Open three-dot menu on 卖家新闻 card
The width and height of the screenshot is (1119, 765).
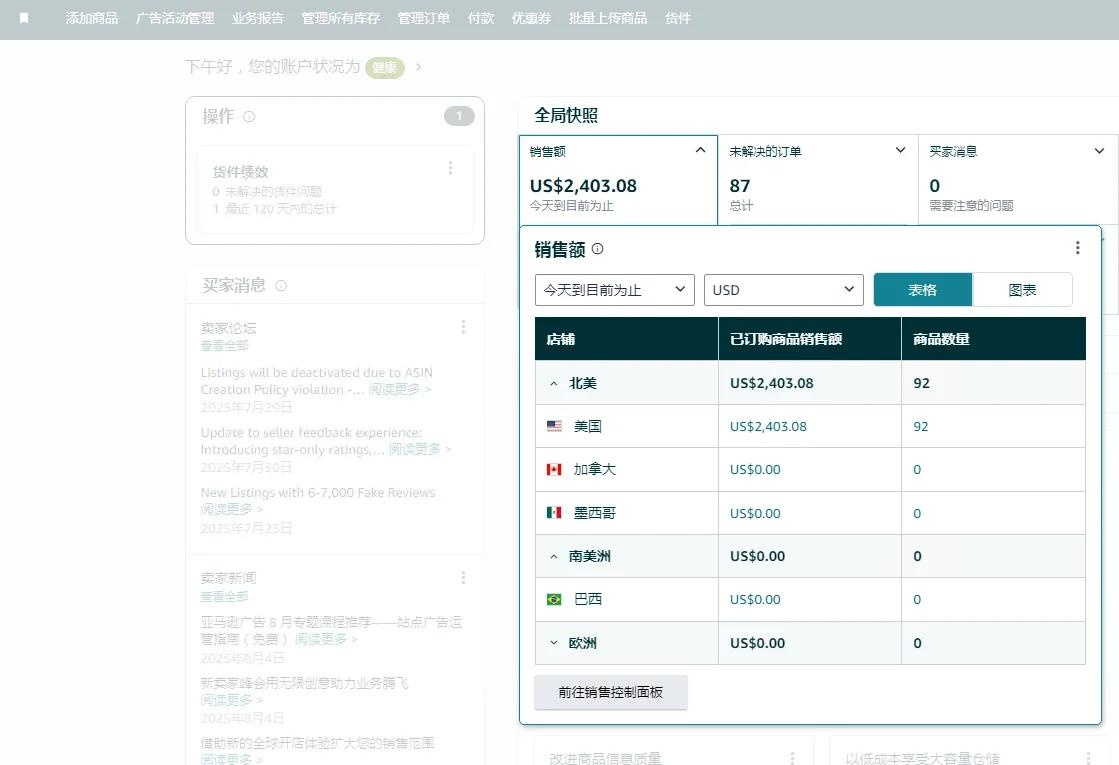463,577
